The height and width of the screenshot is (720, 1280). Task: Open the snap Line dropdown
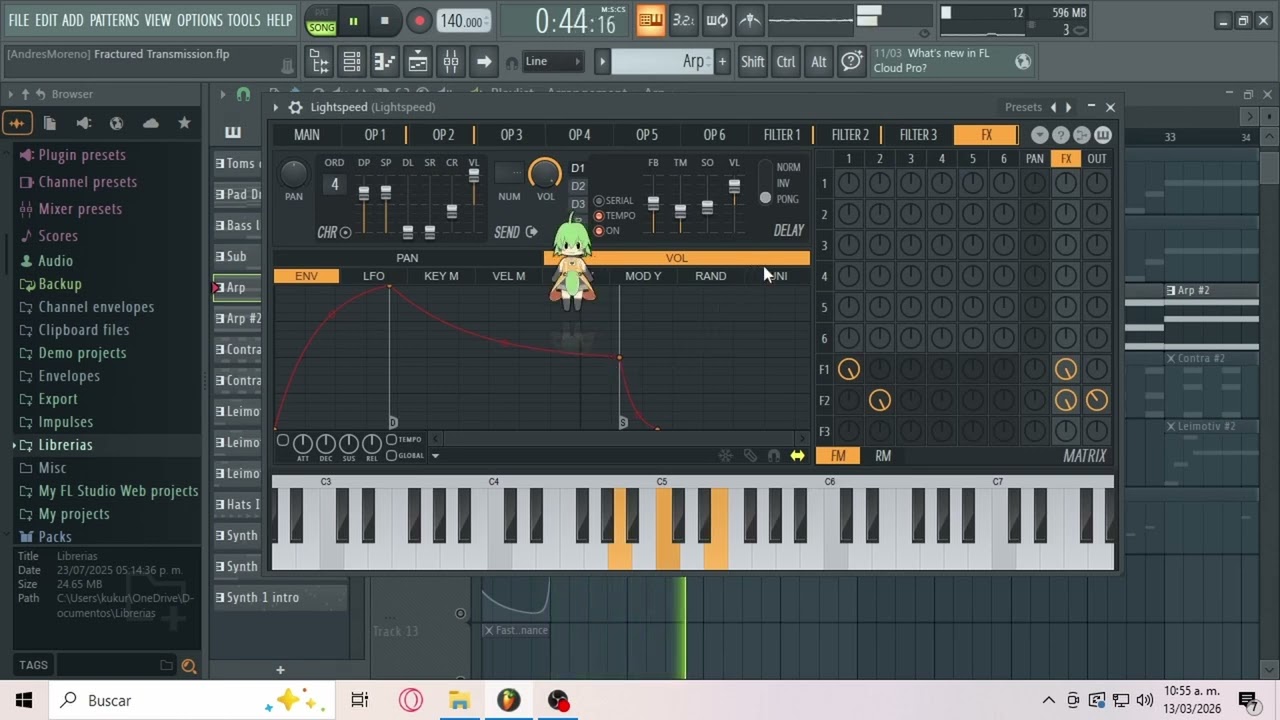[x=553, y=62]
